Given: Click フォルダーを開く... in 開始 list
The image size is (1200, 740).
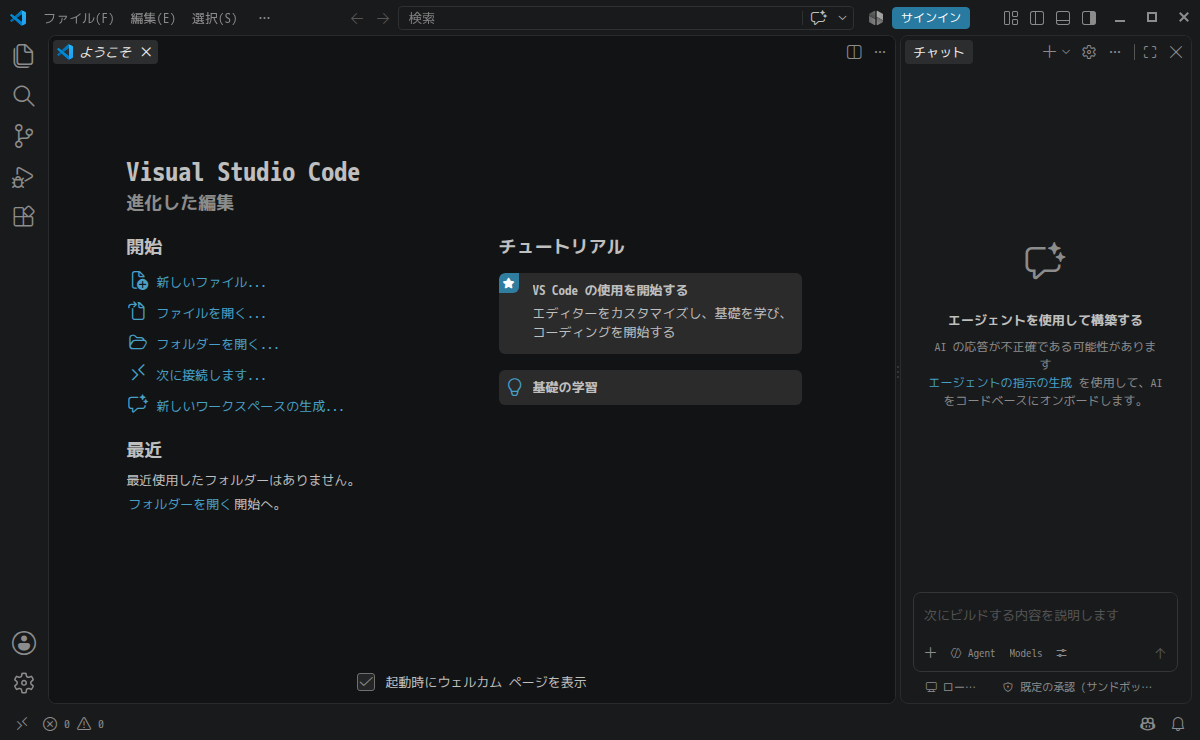Looking at the screenshot, I should [x=217, y=344].
